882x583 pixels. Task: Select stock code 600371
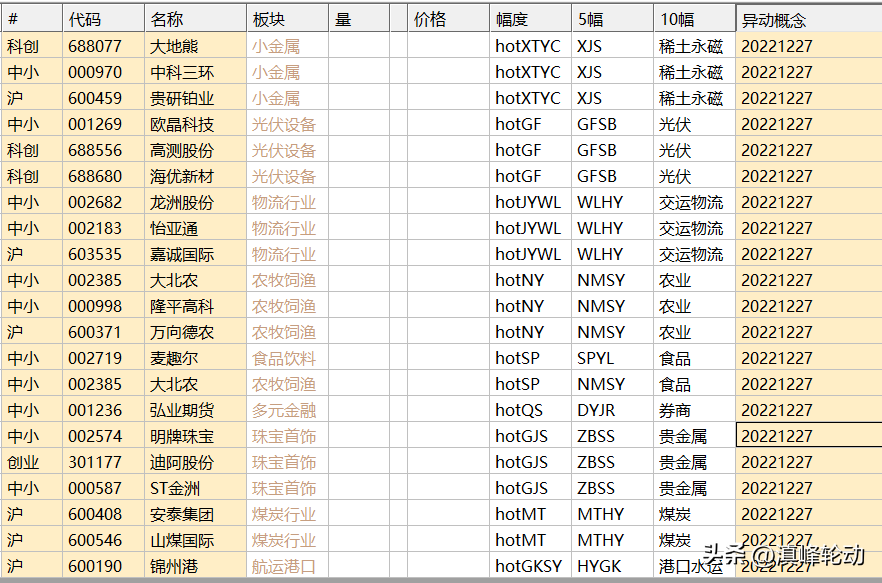click(x=104, y=332)
